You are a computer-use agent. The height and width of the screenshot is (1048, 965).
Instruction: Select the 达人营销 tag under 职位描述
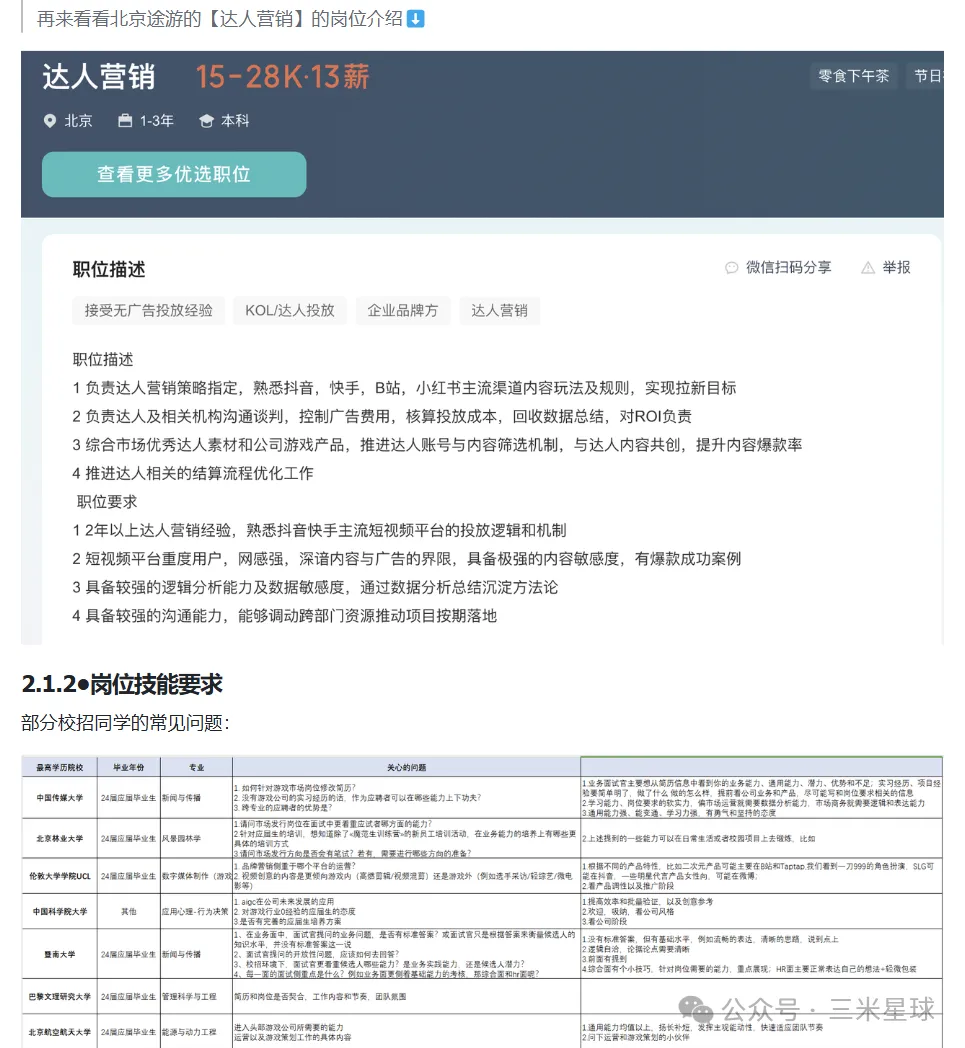tap(499, 310)
